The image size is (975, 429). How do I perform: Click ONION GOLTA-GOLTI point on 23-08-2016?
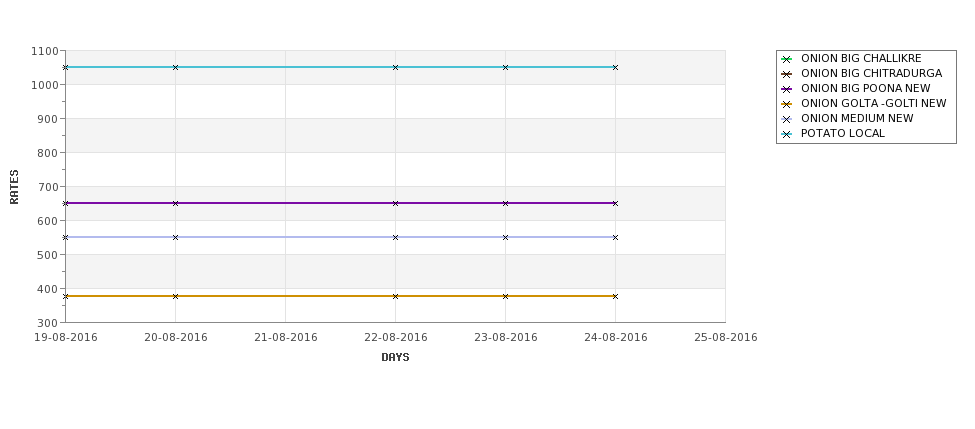505,297
